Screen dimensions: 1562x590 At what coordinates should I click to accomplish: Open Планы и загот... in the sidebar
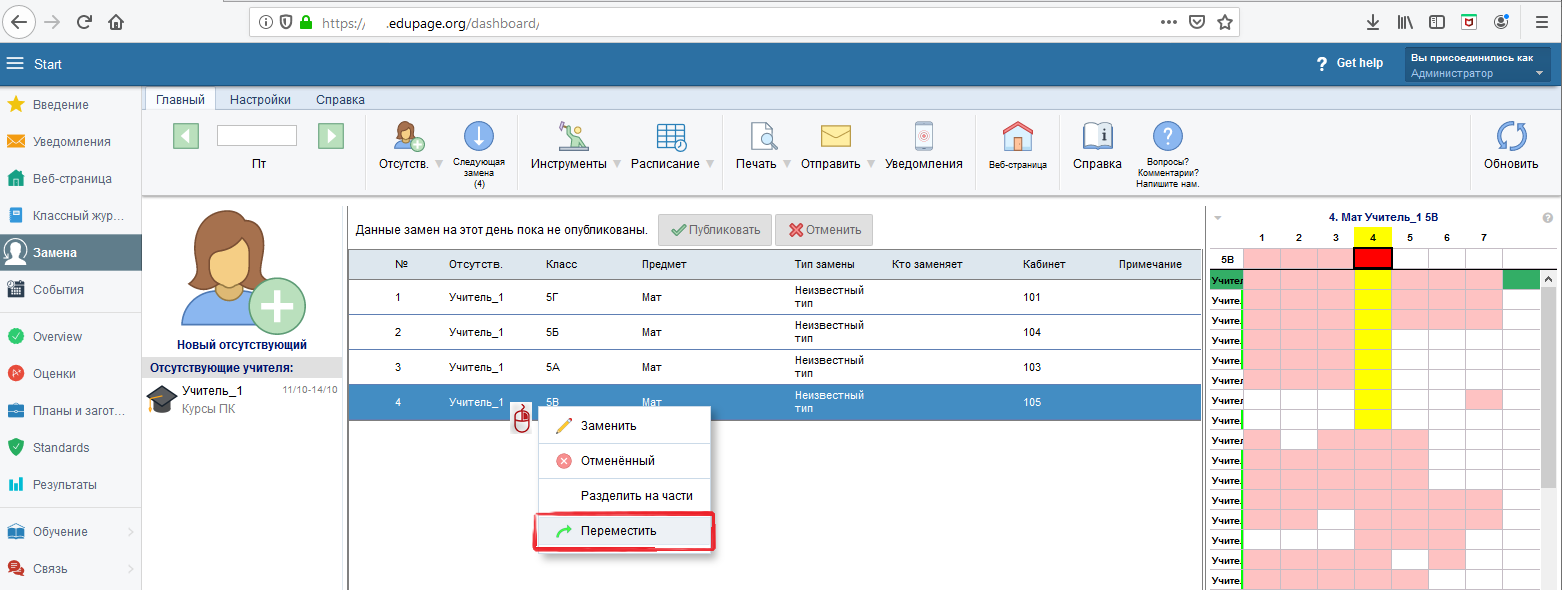point(70,411)
